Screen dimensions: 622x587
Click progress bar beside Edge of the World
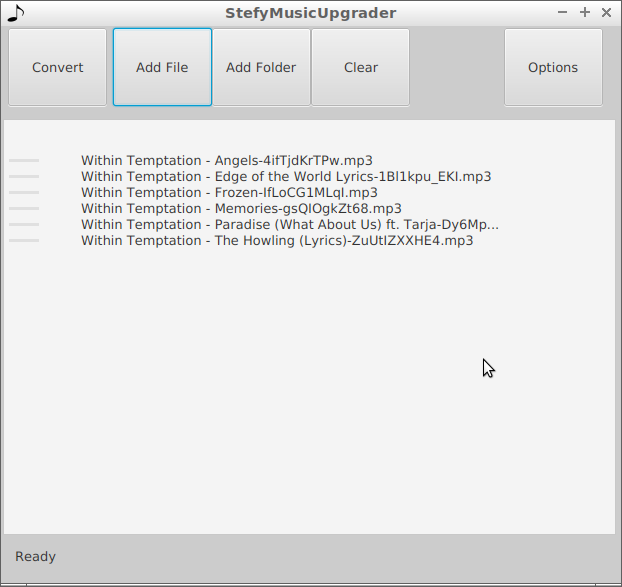click(24, 176)
